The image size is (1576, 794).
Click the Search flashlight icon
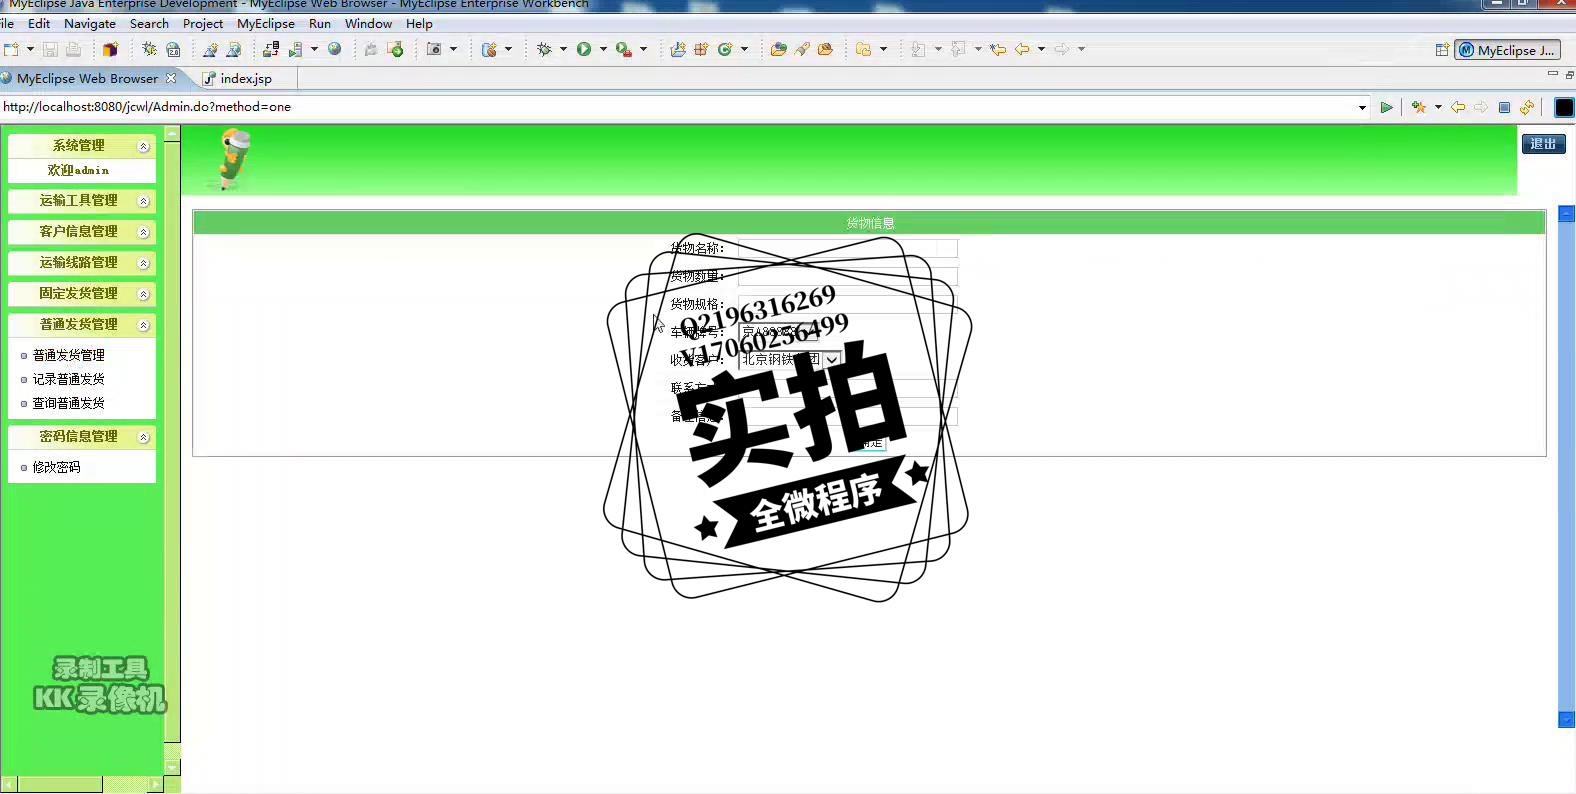coord(802,49)
